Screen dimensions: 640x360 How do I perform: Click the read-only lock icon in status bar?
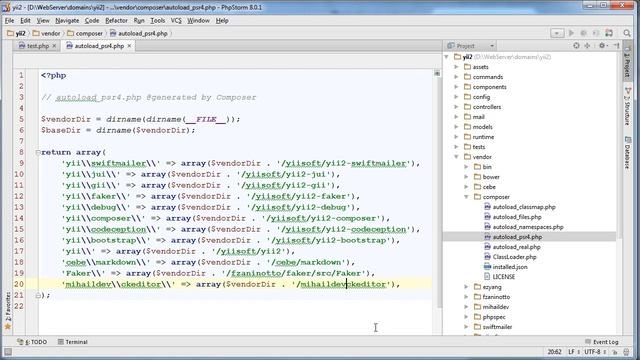pyautogui.click(x=615, y=352)
